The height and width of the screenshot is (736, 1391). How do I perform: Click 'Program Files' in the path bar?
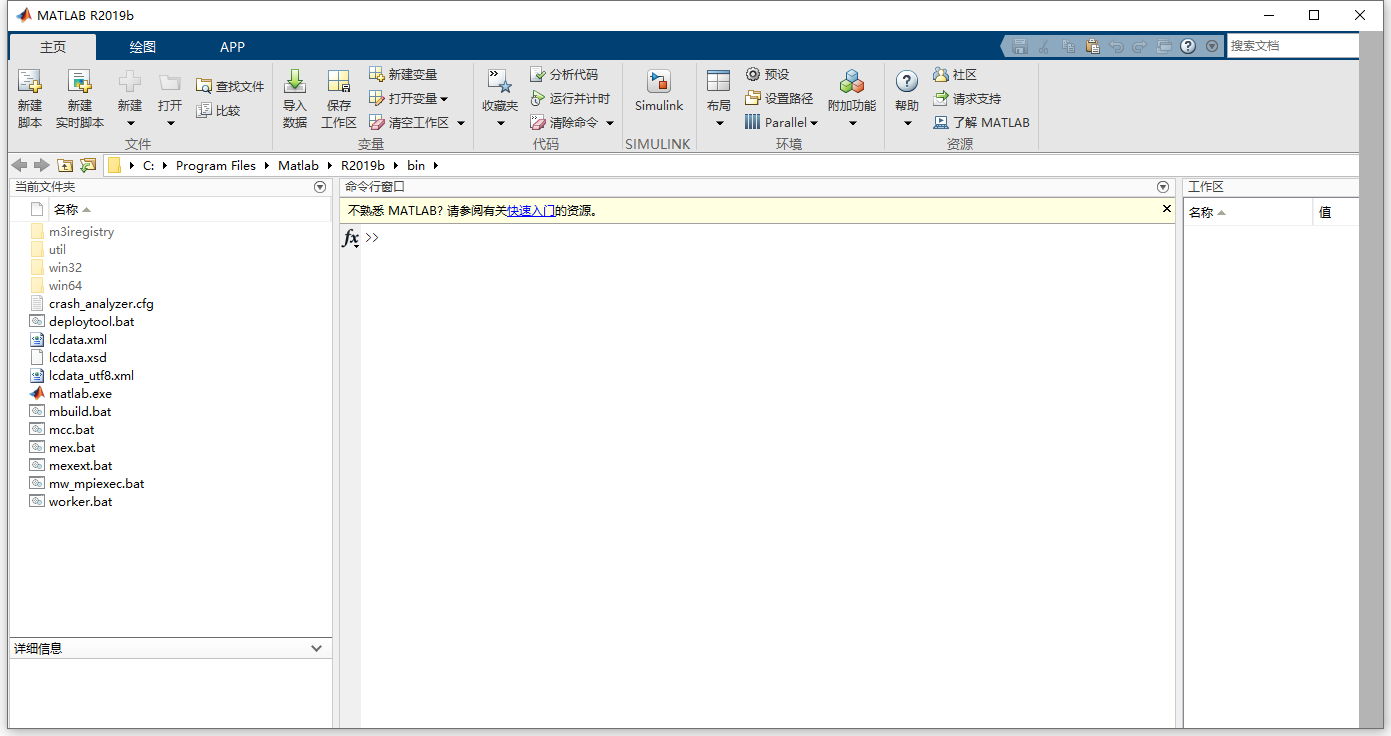(216, 166)
